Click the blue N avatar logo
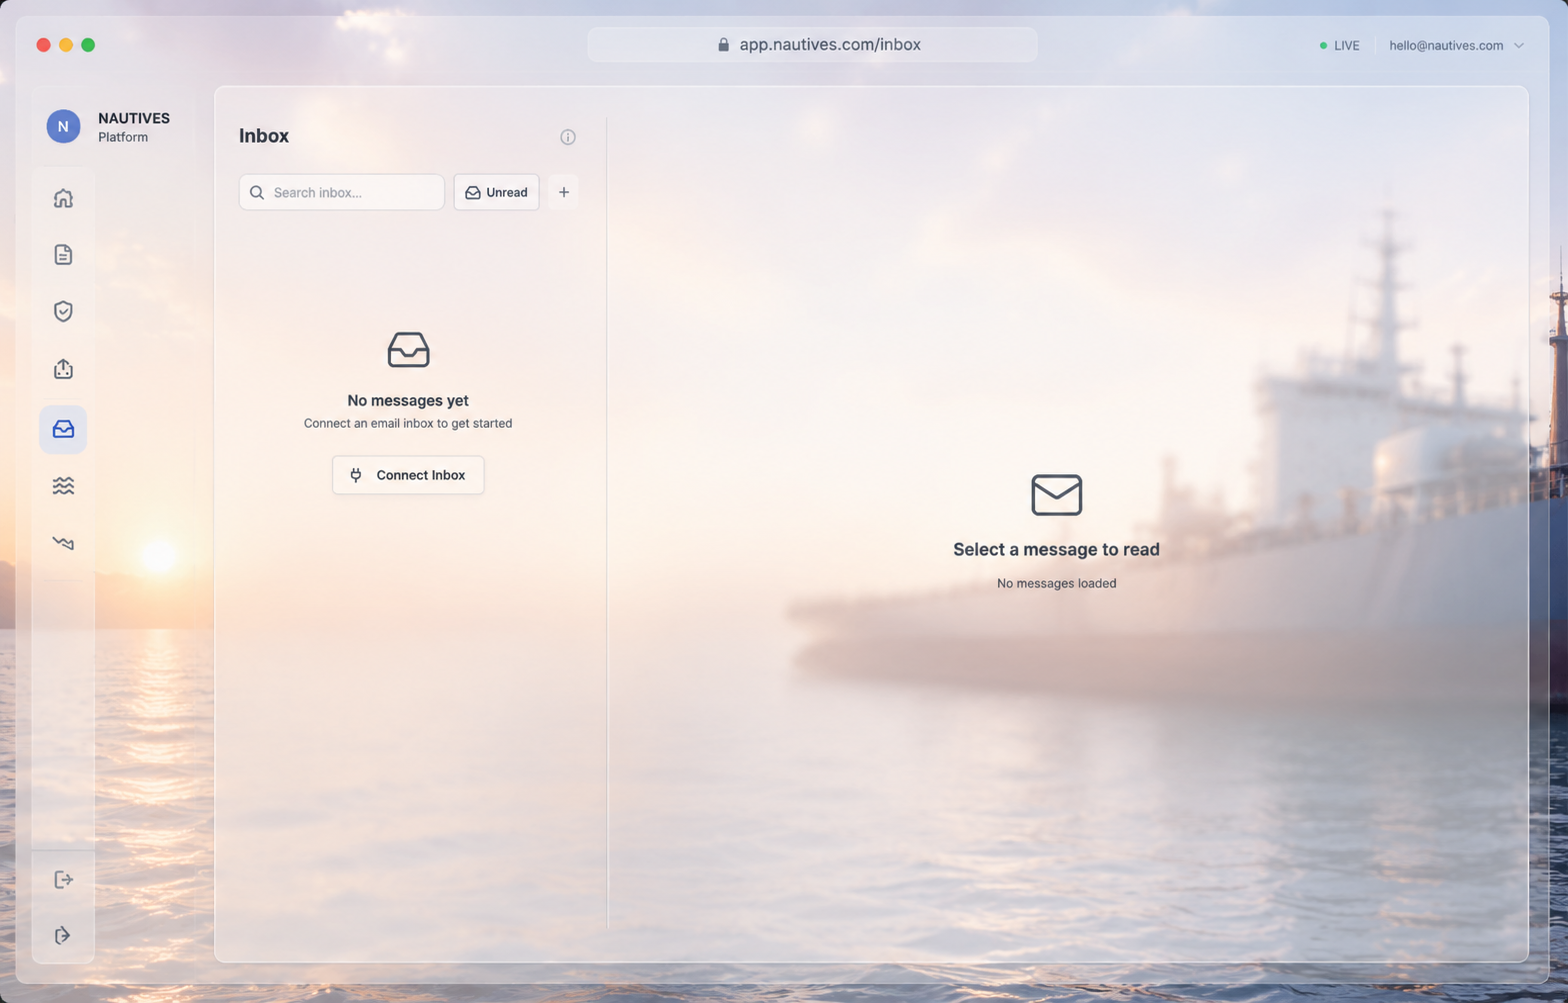This screenshot has height=1003, width=1568. [x=63, y=126]
